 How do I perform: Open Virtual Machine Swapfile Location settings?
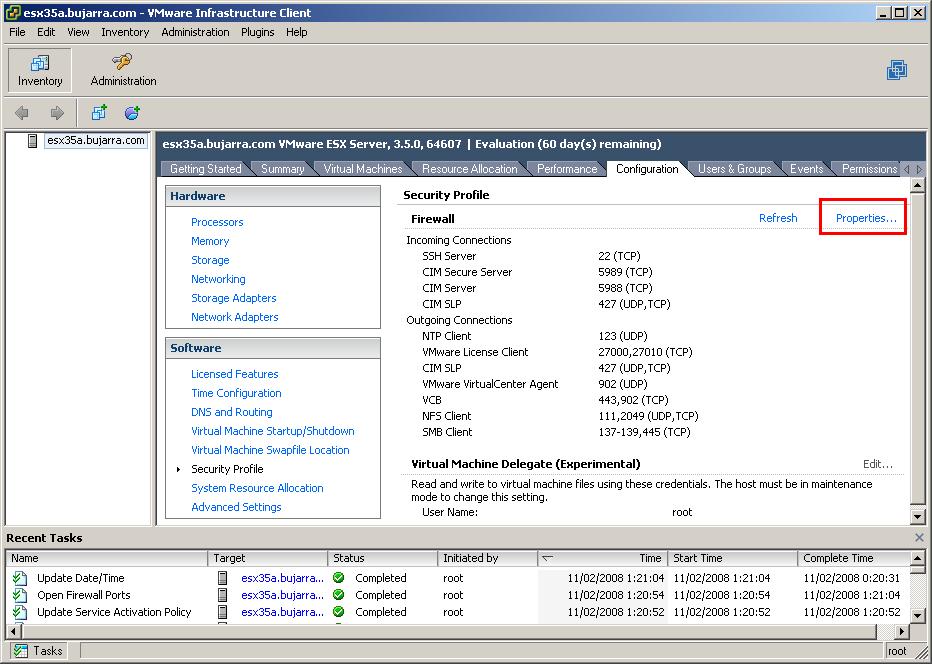pyautogui.click(x=270, y=451)
